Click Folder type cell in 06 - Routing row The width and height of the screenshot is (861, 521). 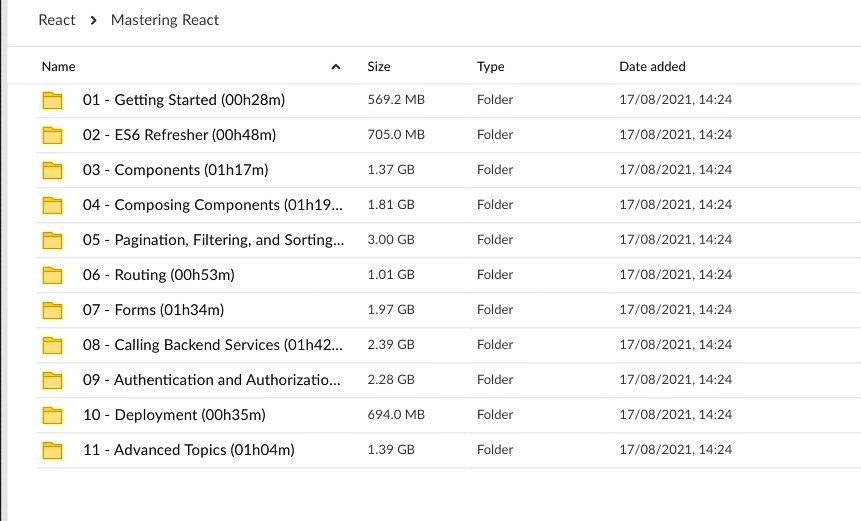coord(495,274)
